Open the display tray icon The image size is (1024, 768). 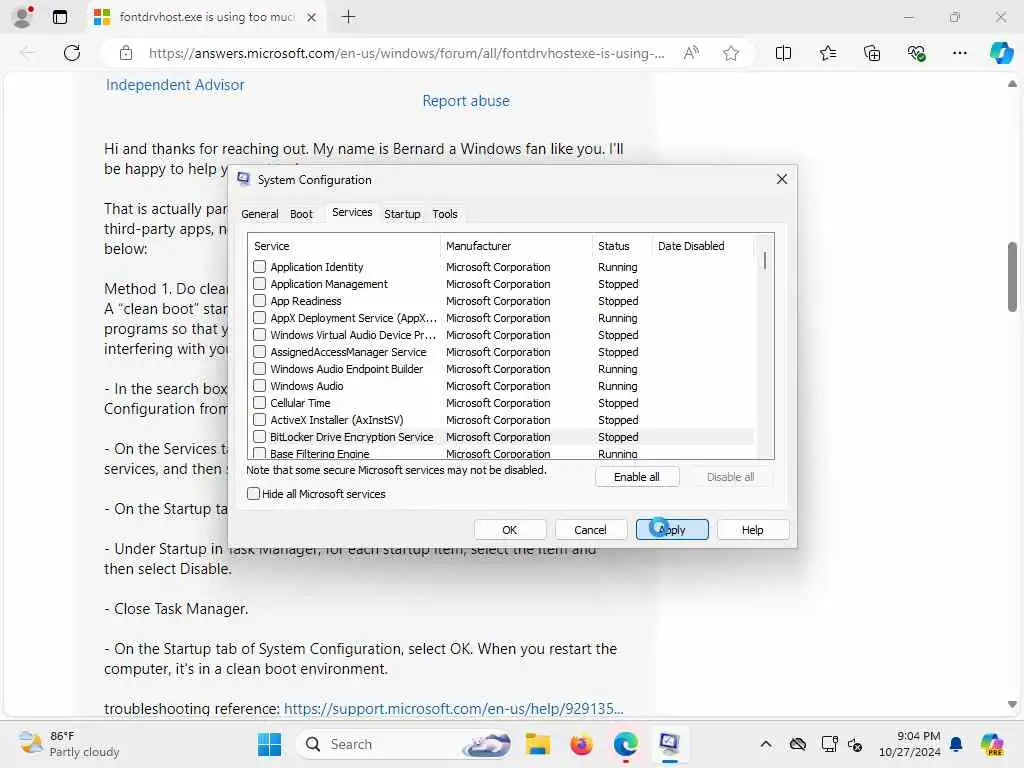coord(829,744)
